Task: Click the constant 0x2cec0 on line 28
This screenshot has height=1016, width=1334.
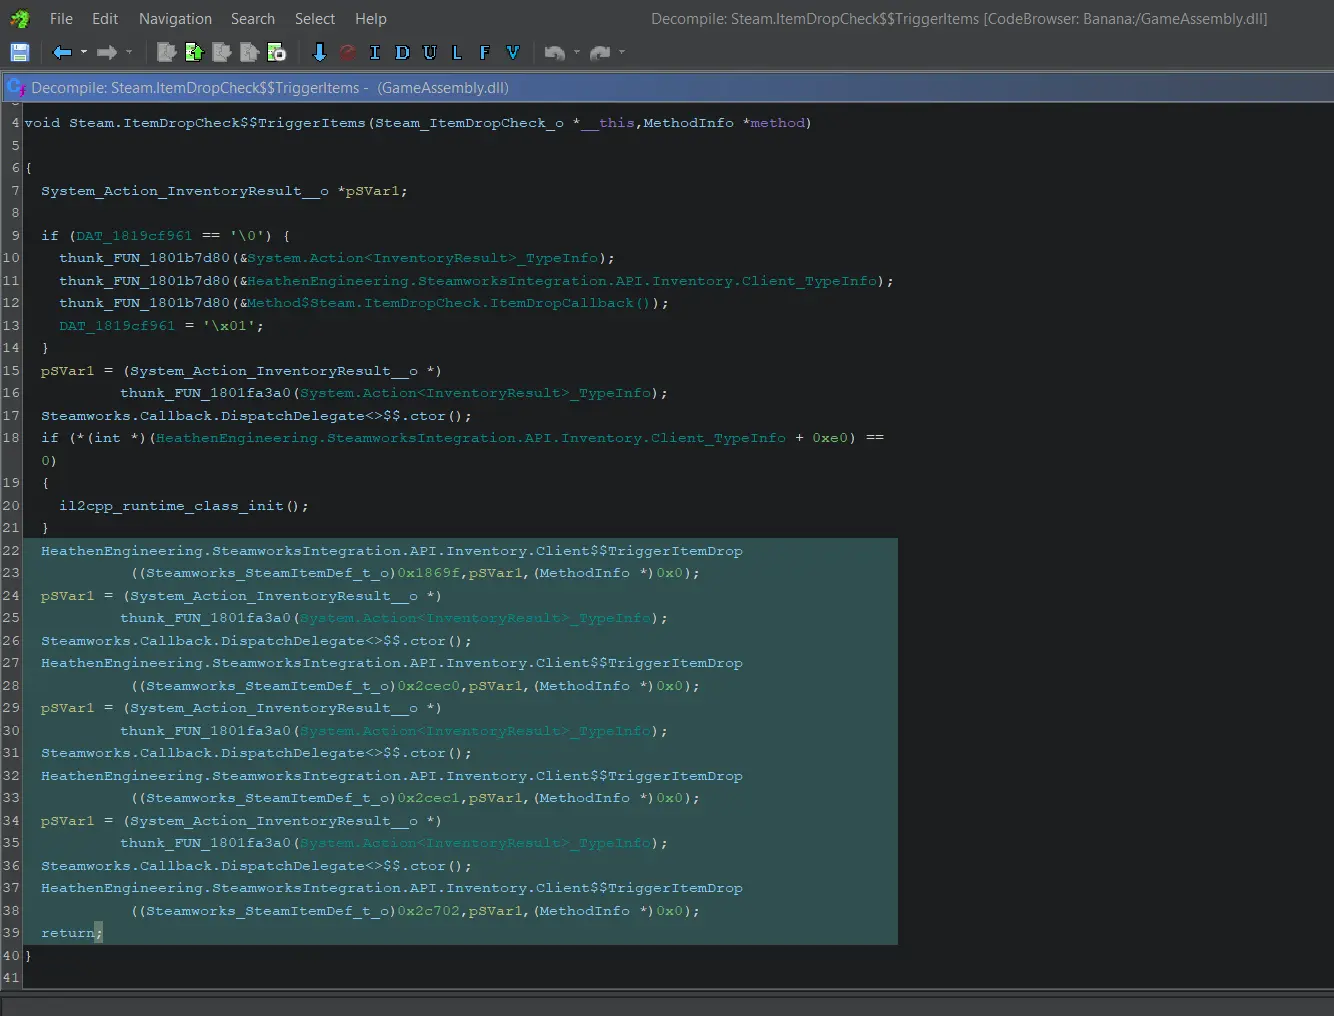Action: click(429, 686)
